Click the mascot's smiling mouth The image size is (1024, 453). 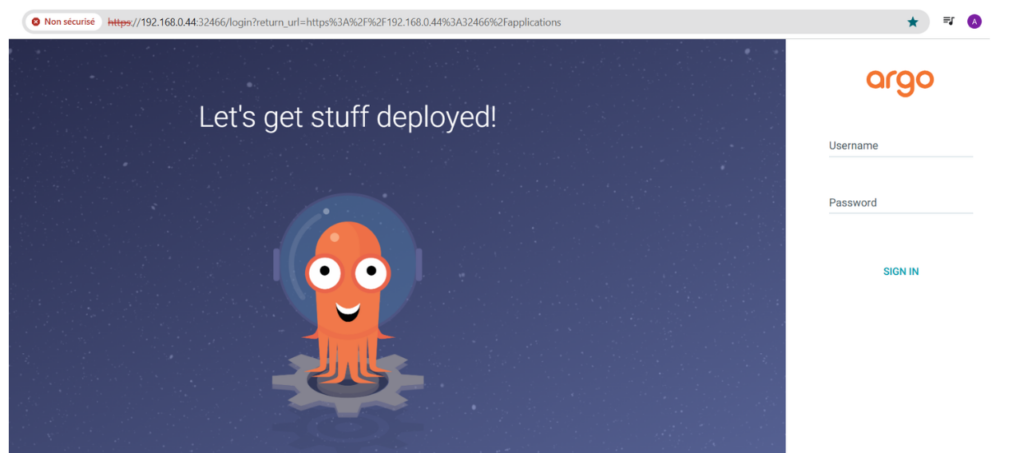347,307
